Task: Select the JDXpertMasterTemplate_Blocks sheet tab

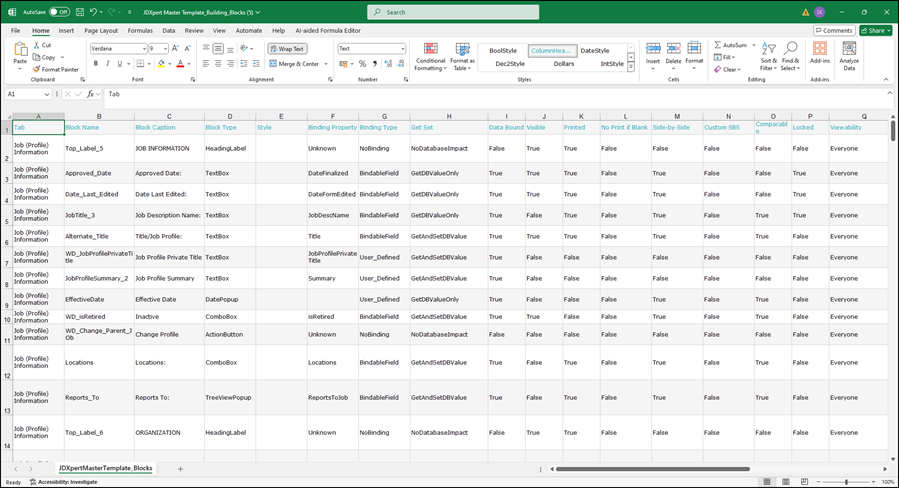Action: (105, 469)
